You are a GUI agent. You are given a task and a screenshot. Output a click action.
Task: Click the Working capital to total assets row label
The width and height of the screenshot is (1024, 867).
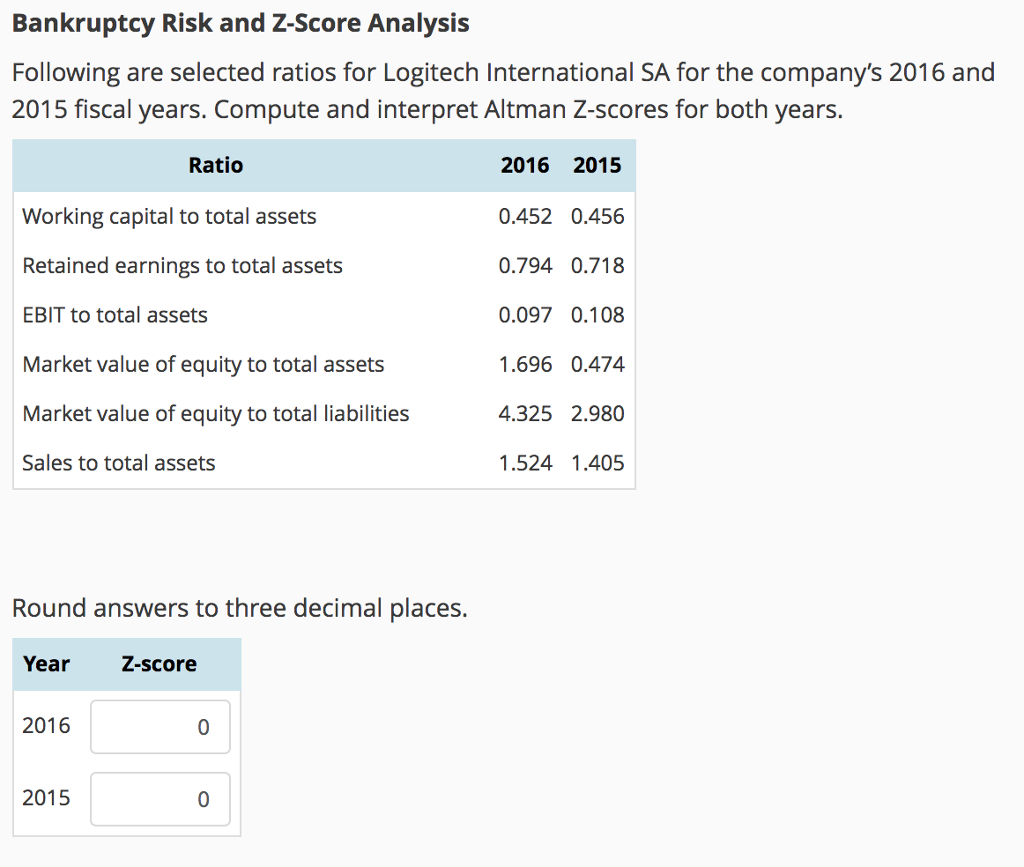point(169,216)
